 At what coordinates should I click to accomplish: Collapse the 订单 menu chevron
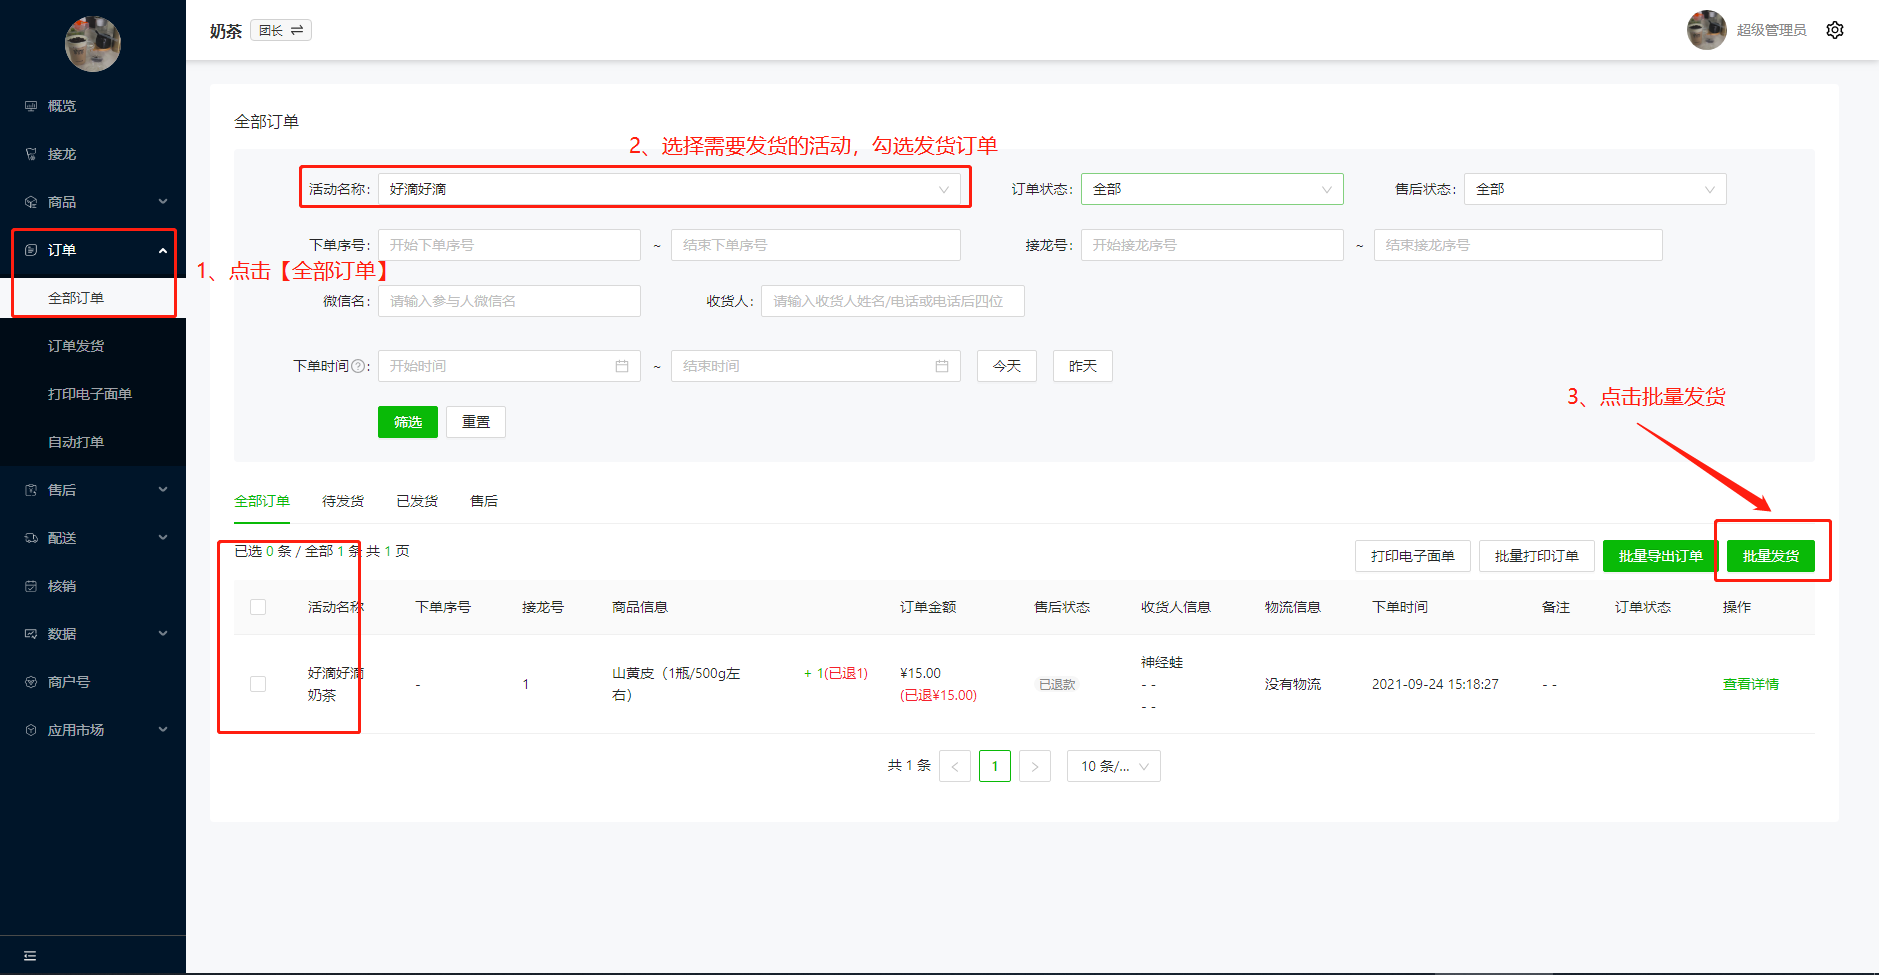pyautogui.click(x=163, y=250)
